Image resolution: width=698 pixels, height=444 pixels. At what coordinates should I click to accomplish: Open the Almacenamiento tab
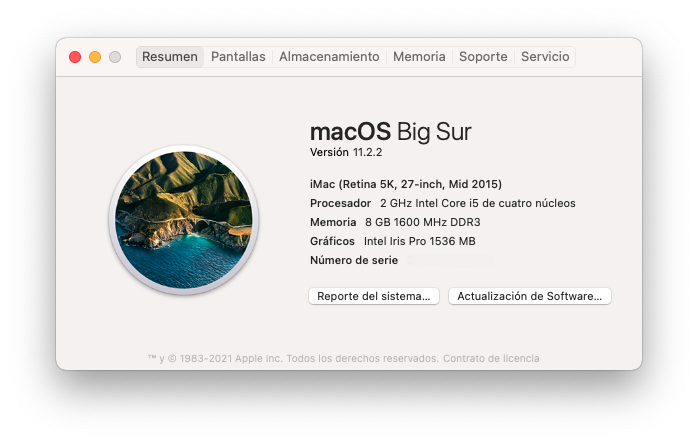point(329,57)
